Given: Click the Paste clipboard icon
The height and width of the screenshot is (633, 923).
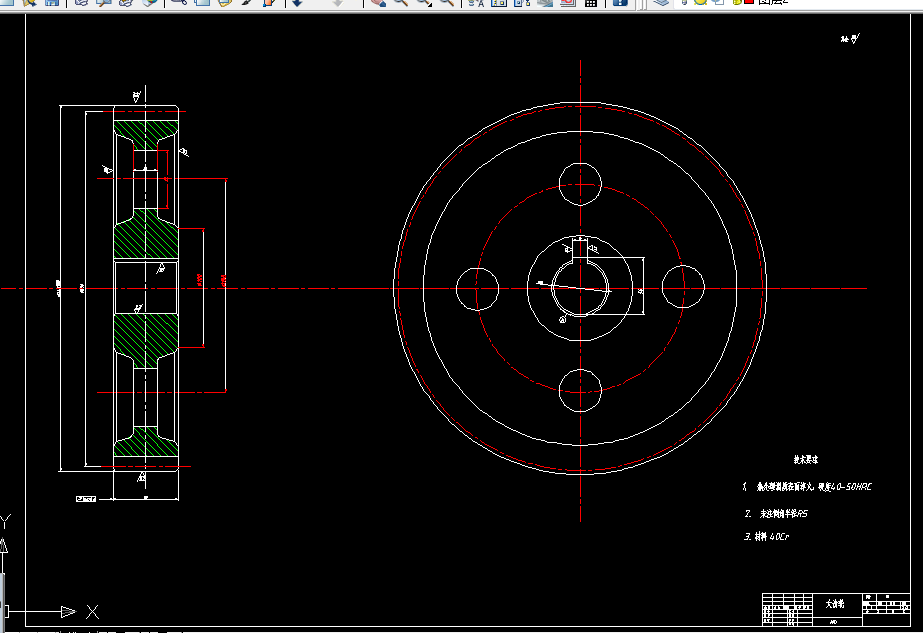Looking at the screenshot, I should tap(225, 2).
